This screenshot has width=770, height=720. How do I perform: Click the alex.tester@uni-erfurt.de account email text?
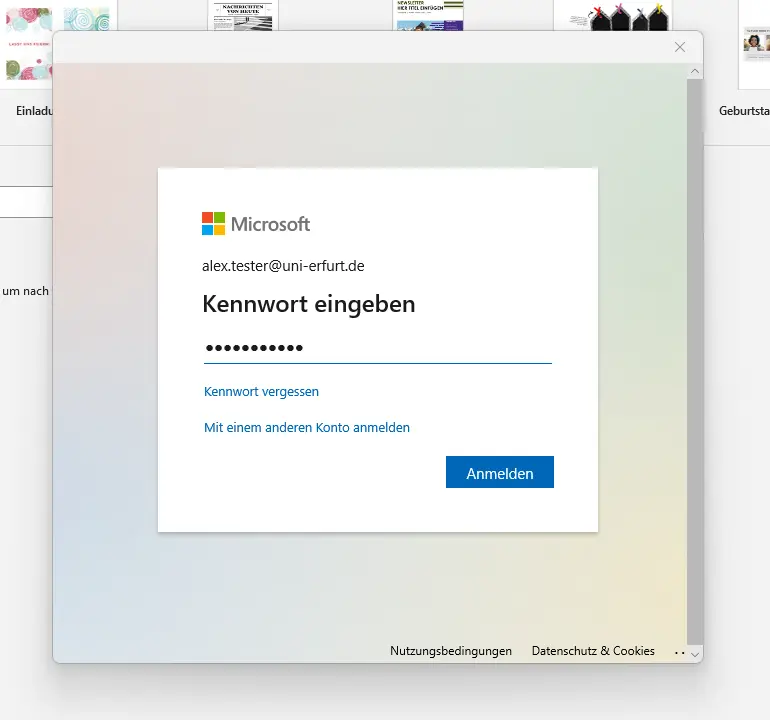click(283, 266)
